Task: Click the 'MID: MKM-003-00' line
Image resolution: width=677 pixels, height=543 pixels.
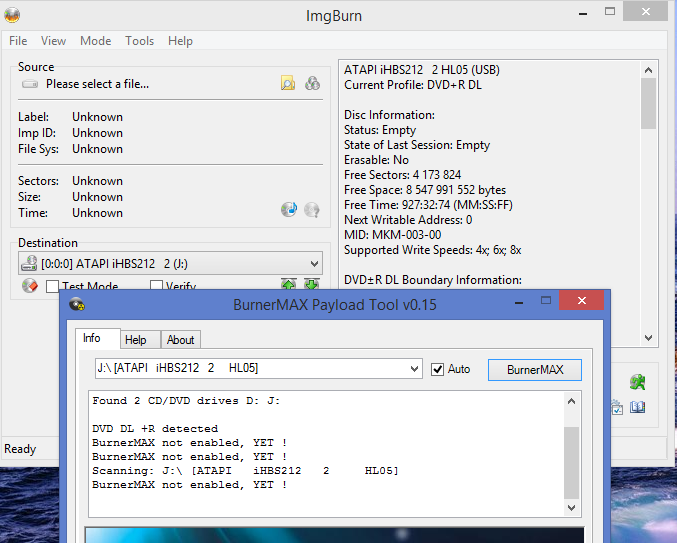Action: coord(392,235)
